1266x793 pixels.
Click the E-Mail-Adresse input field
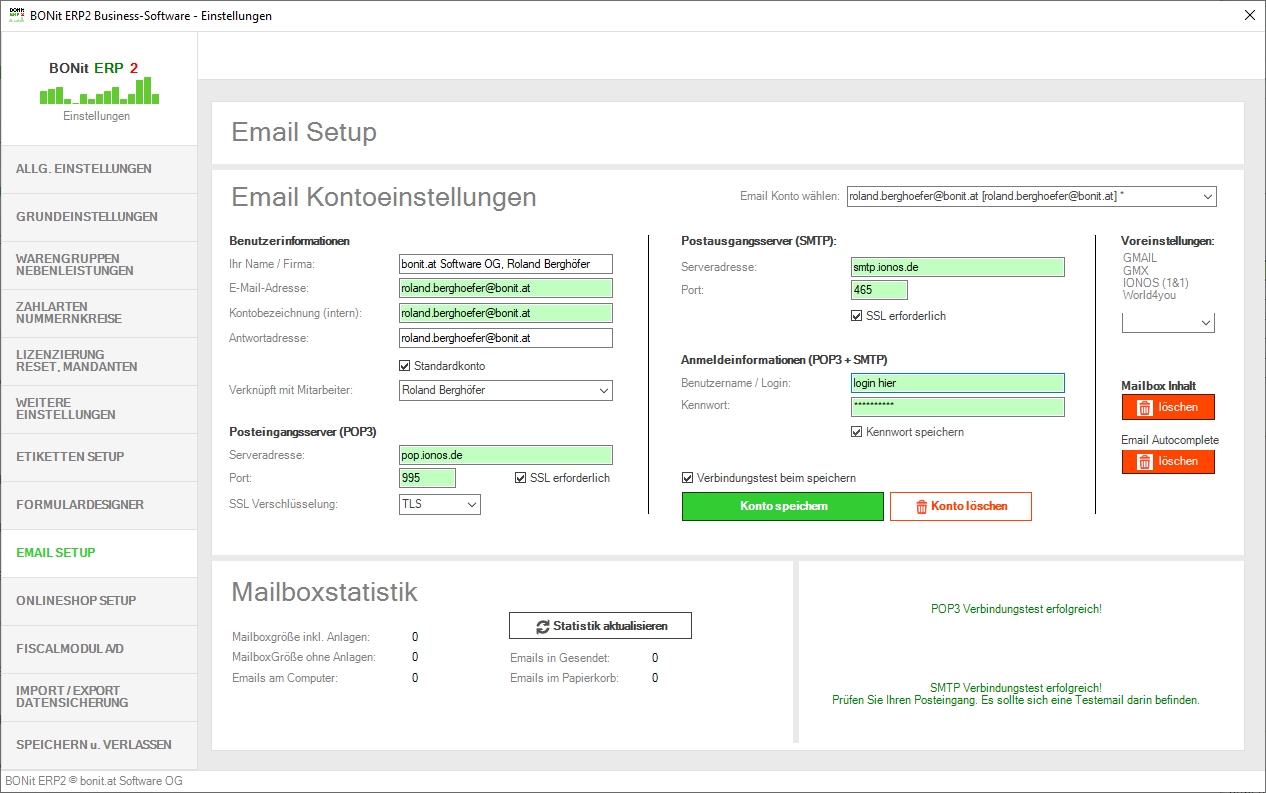[x=505, y=288]
